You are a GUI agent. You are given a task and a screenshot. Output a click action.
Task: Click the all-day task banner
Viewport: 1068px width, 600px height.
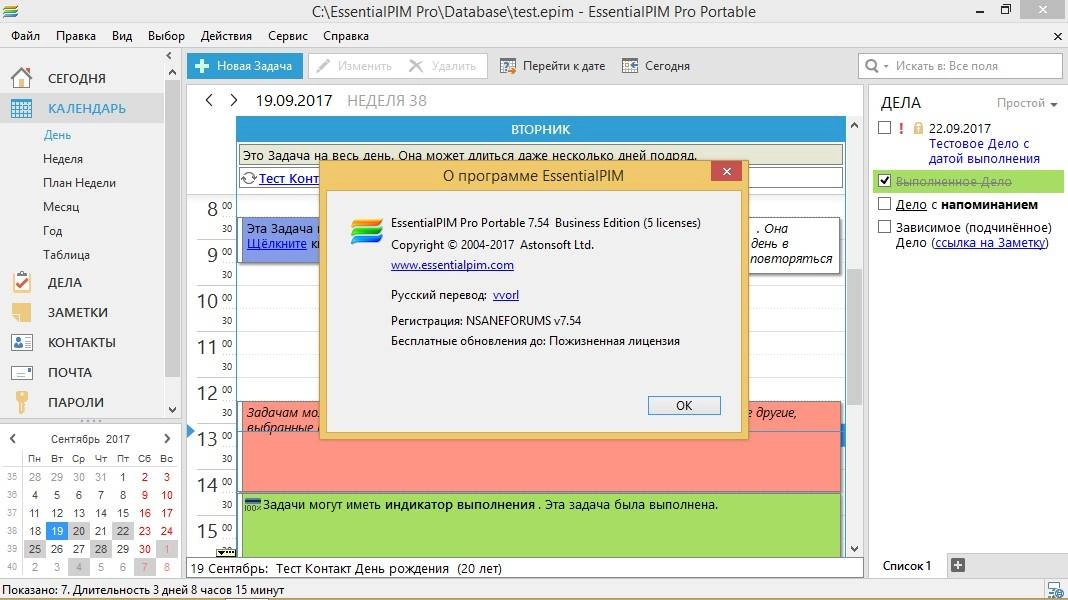coord(541,155)
